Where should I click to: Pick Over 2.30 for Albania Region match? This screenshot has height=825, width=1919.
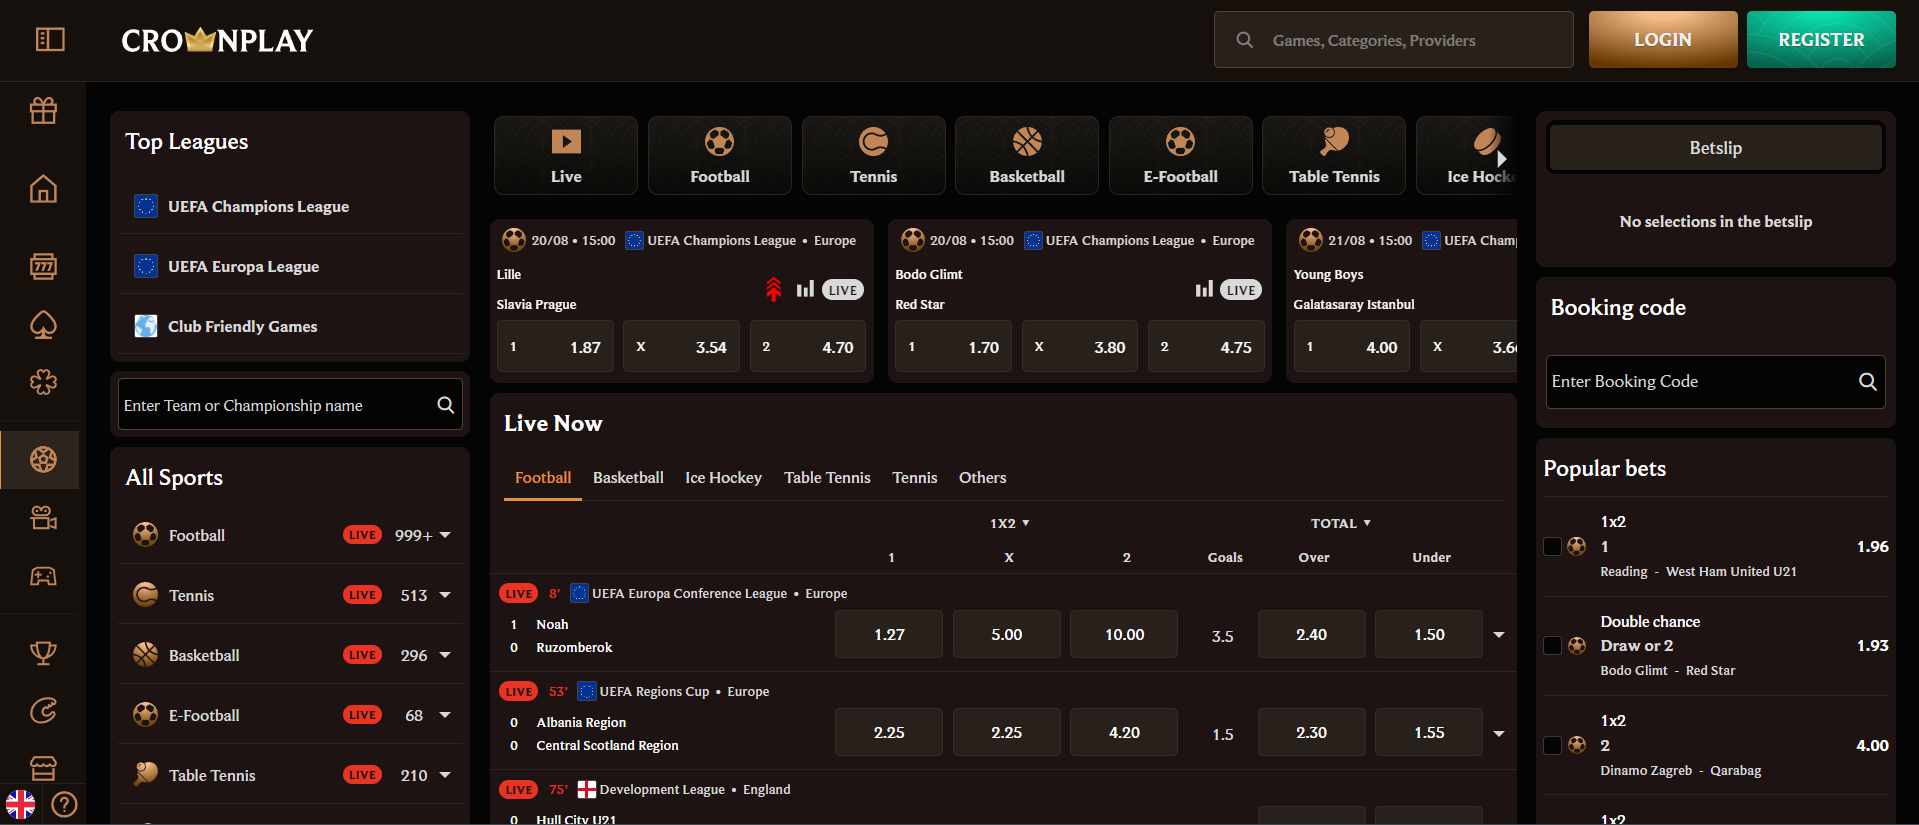[x=1312, y=733]
